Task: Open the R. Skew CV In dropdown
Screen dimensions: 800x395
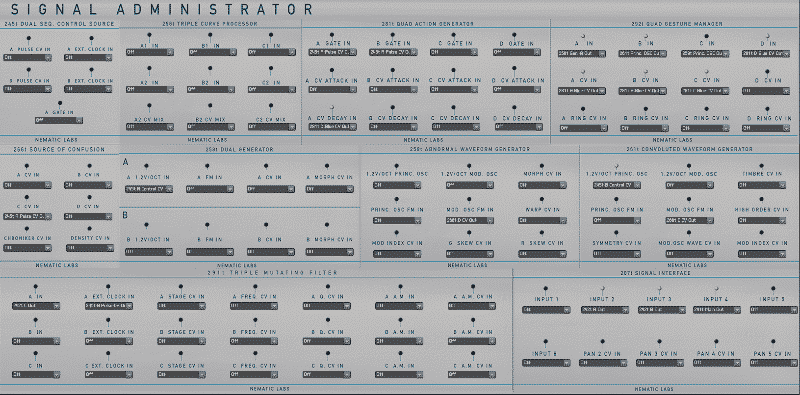Action: tap(542, 254)
